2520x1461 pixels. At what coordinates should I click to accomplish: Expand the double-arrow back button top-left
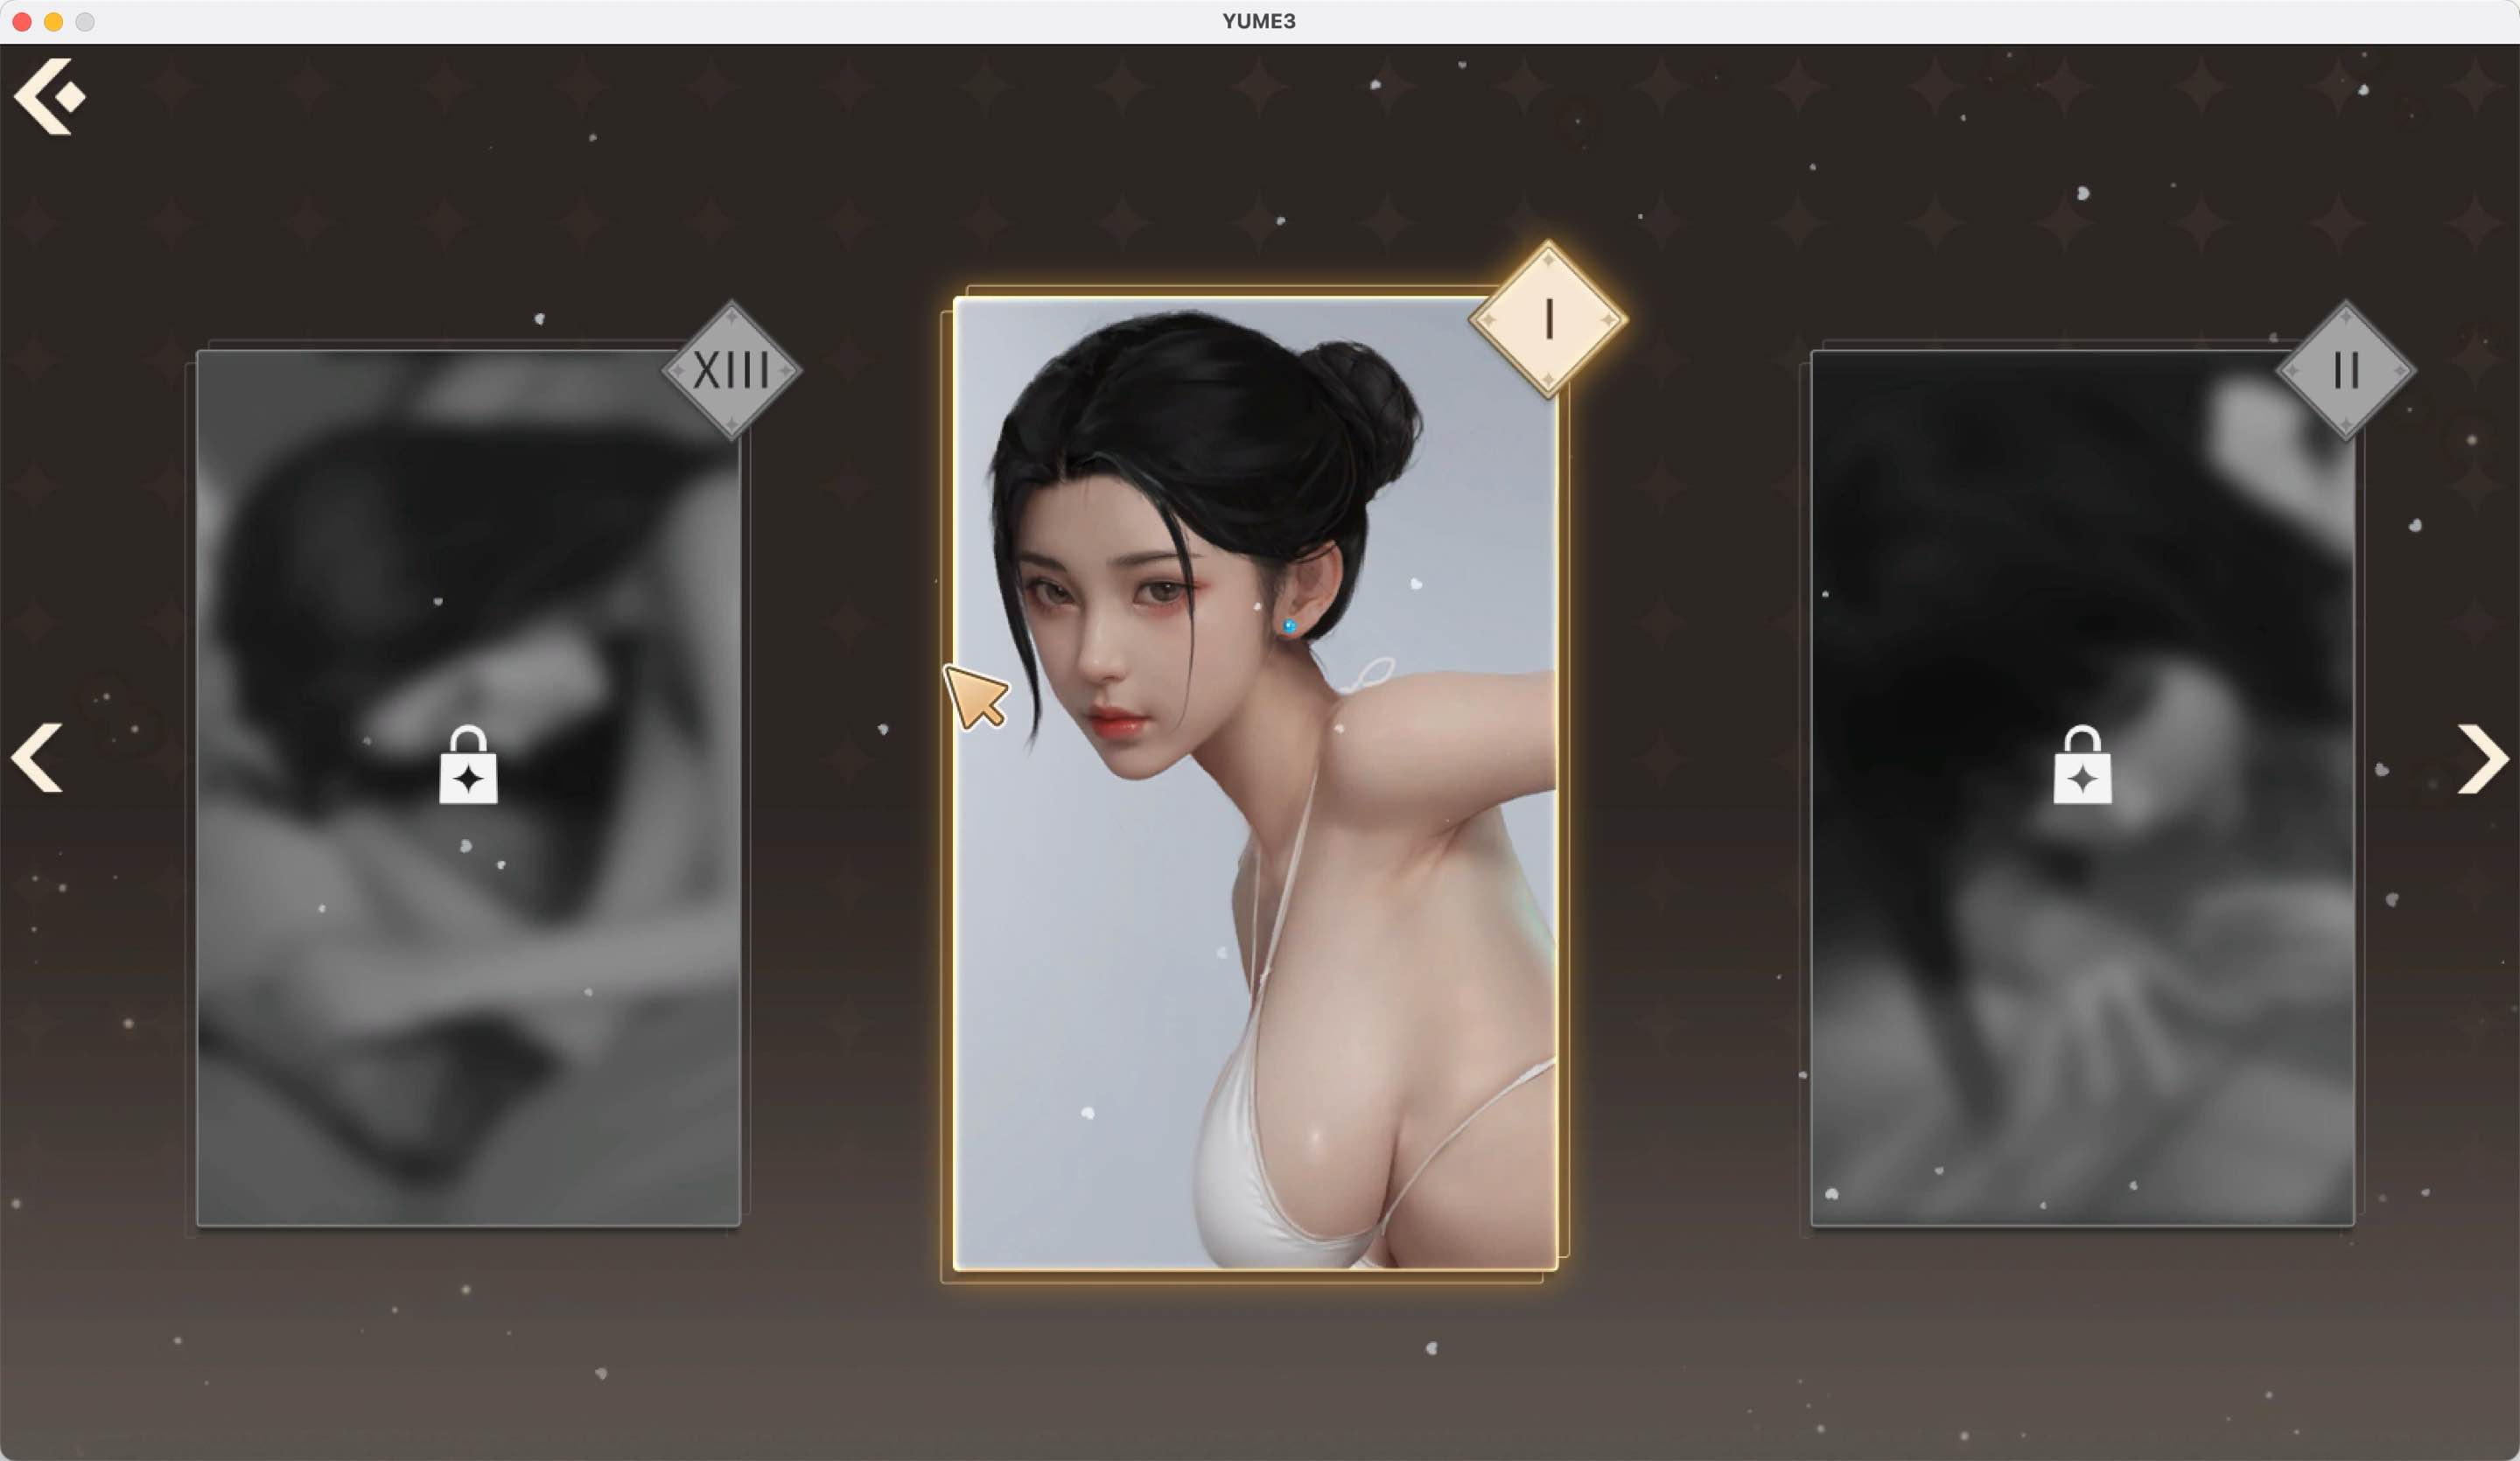52,95
